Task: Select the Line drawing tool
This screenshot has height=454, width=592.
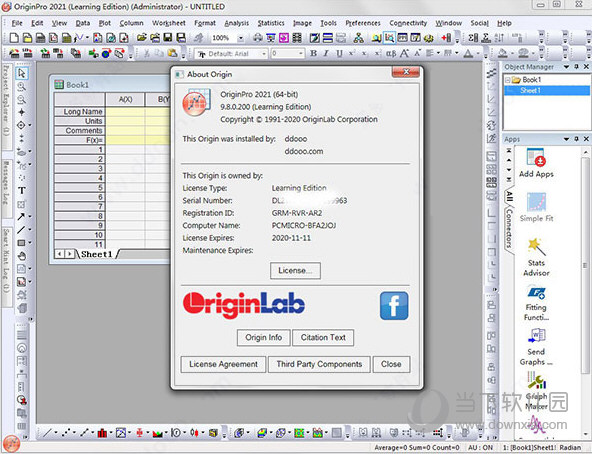Action: click(x=21, y=229)
